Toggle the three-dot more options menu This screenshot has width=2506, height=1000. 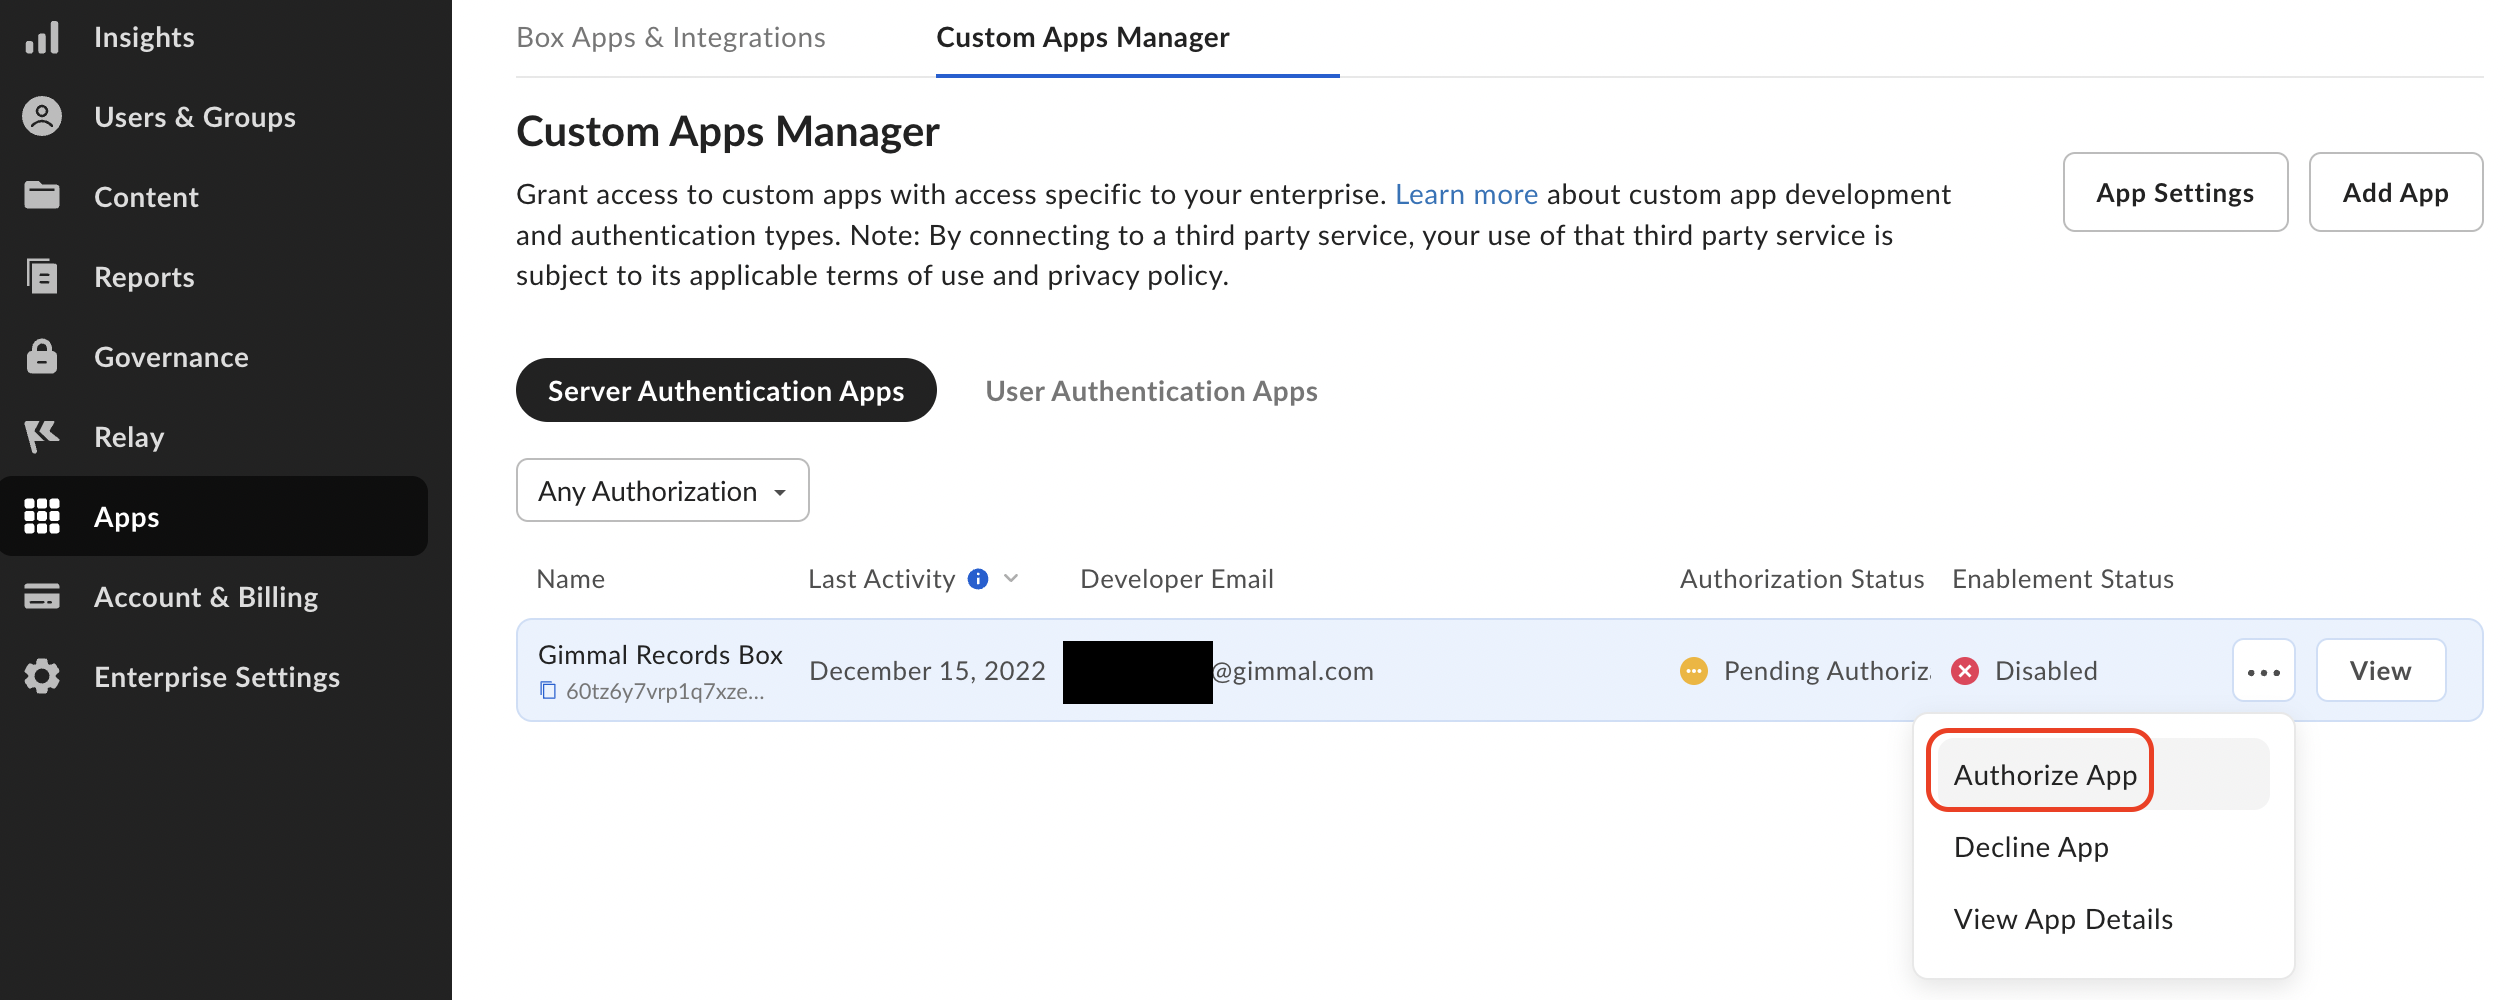pos(2263,671)
